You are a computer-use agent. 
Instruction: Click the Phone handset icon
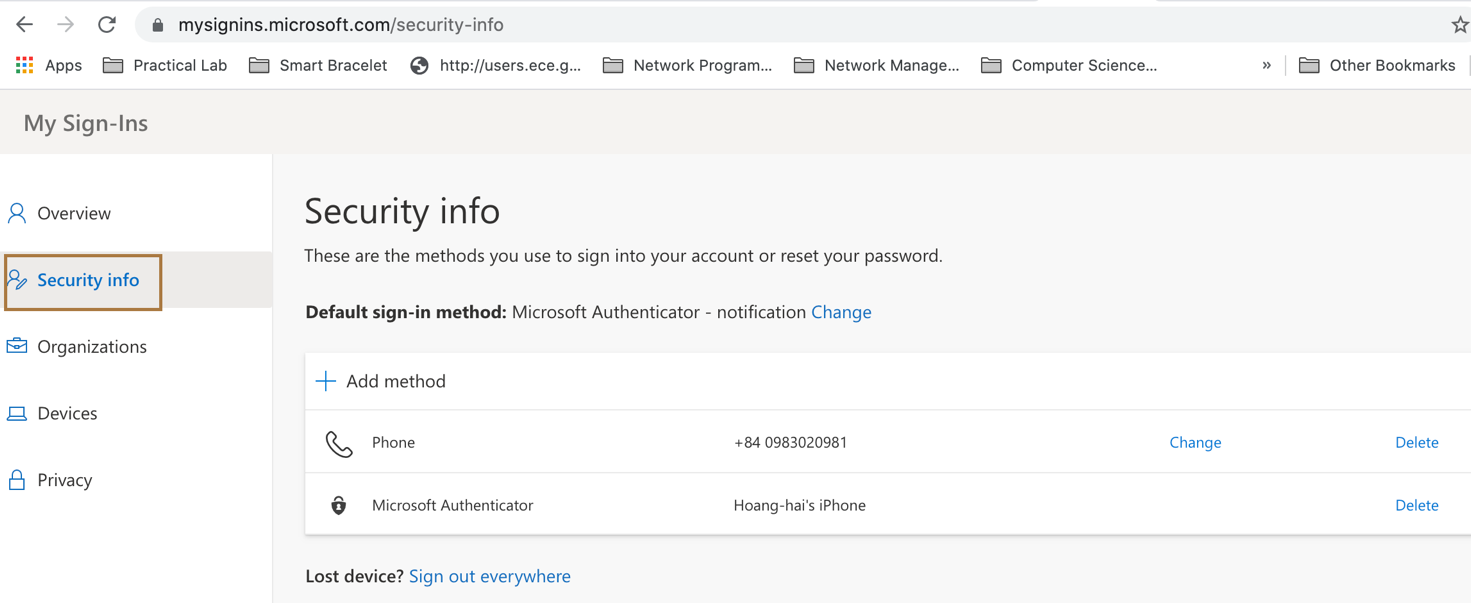click(339, 443)
